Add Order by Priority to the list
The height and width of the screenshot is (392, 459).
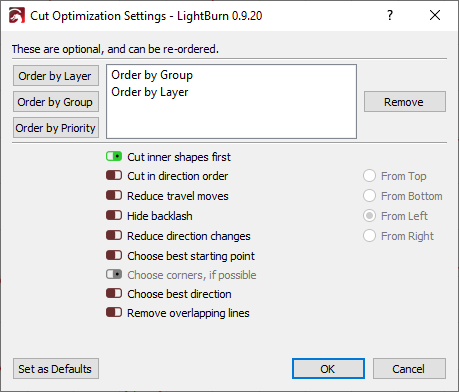56,128
